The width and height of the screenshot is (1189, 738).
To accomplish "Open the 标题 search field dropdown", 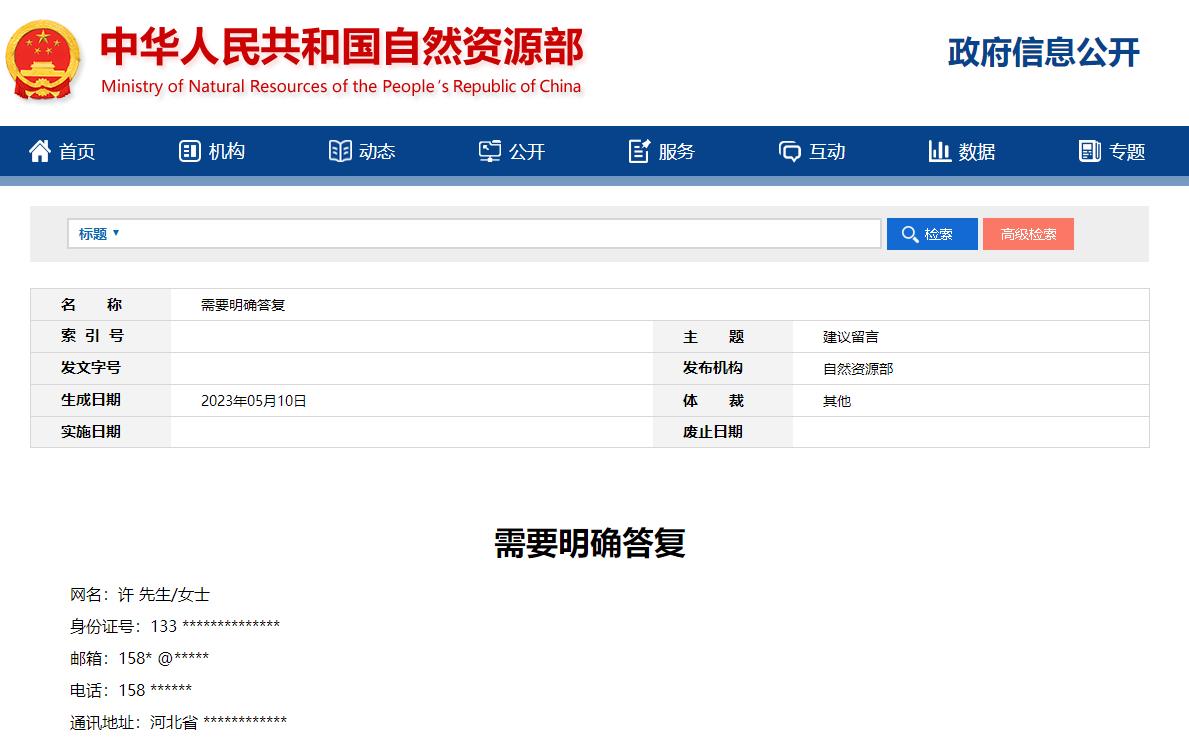I will tap(99, 234).
